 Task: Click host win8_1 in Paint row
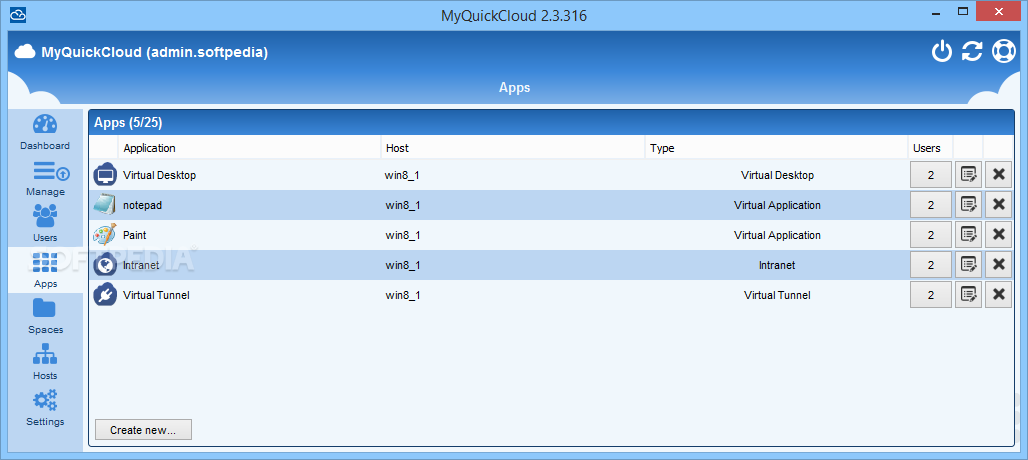[x=403, y=235]
